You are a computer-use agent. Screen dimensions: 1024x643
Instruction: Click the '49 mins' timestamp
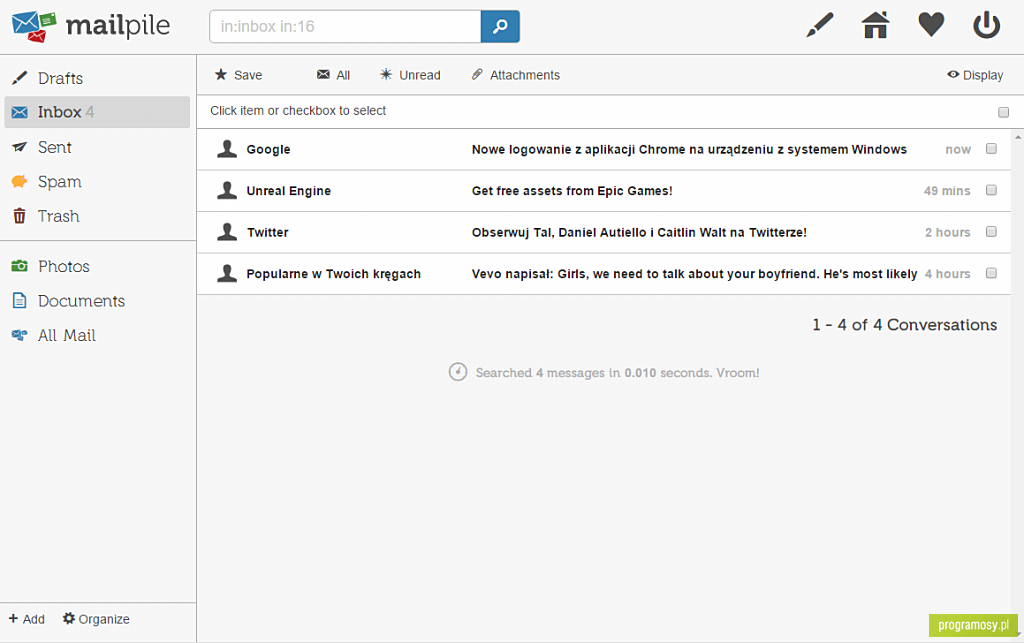point(947,191)
